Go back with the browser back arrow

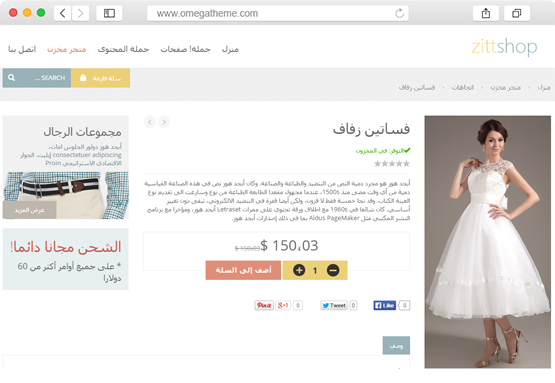point(63,13)
